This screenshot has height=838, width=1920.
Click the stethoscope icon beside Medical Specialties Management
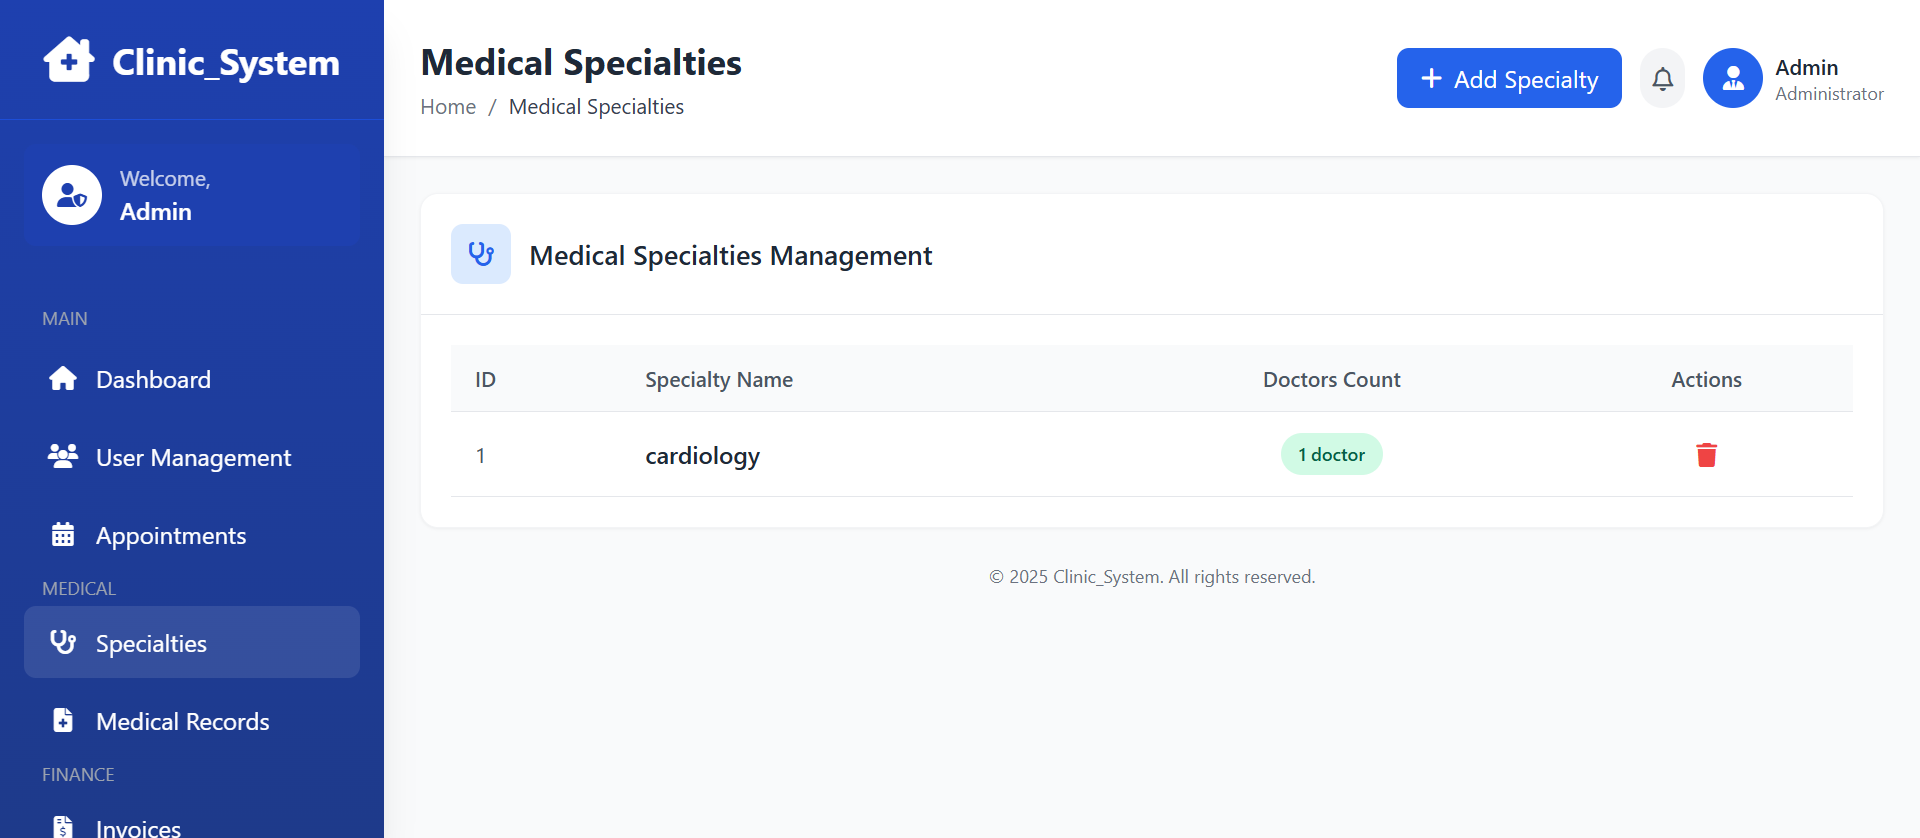click(x=481, y=254)
